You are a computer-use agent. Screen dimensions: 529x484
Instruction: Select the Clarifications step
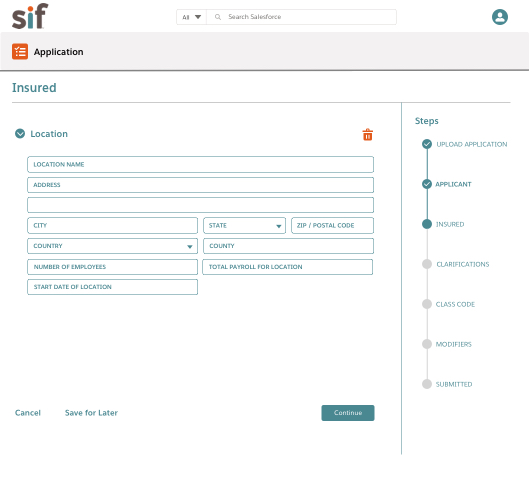[x=463, y=264]
